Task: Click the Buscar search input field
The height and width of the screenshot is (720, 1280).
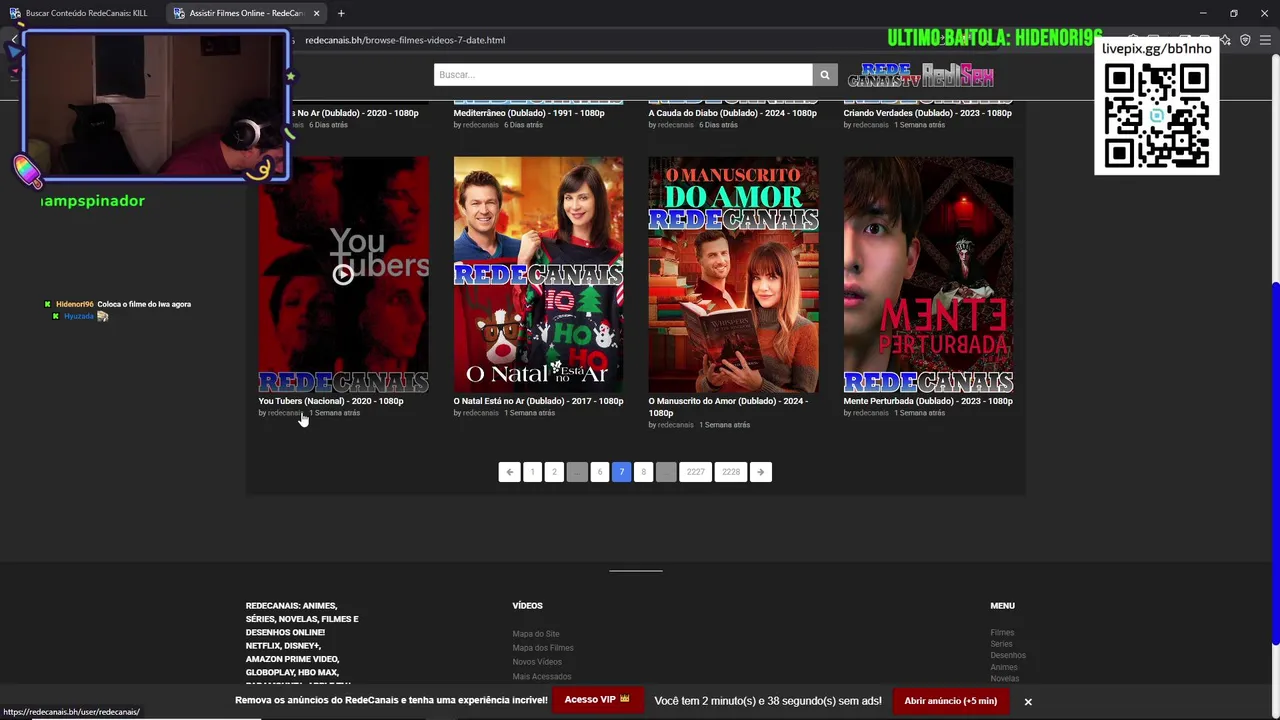Action: [623, 75]
